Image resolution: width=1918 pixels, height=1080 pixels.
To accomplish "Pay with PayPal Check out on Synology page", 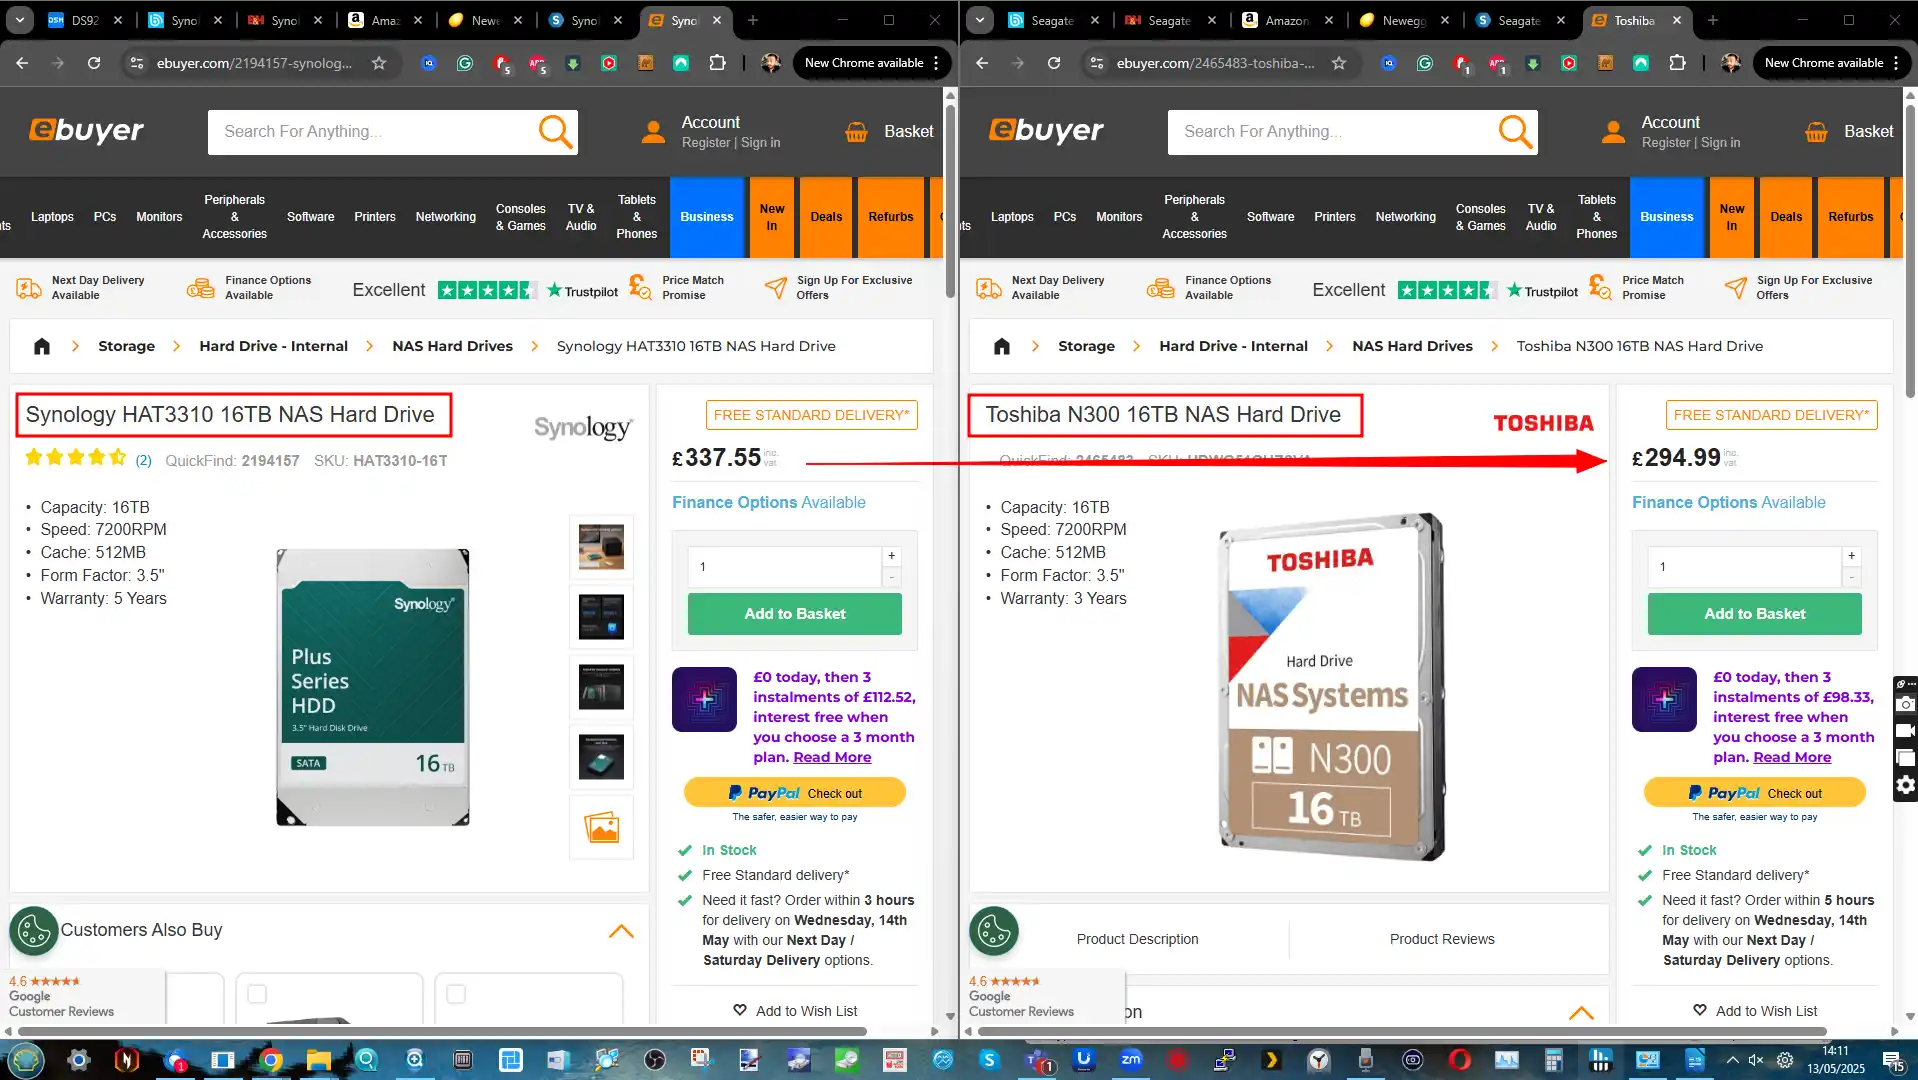I will [794, 792].
